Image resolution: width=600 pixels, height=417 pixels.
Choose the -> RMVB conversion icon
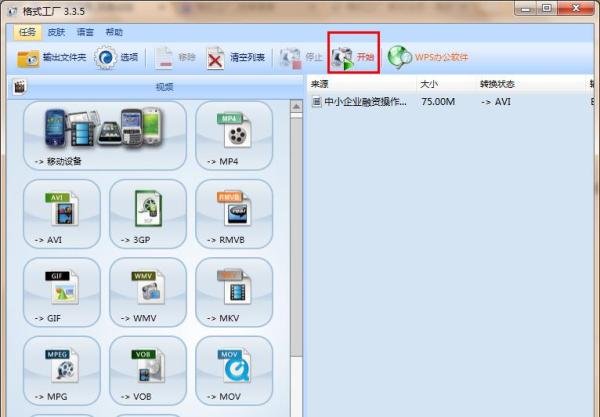[234, 214]
